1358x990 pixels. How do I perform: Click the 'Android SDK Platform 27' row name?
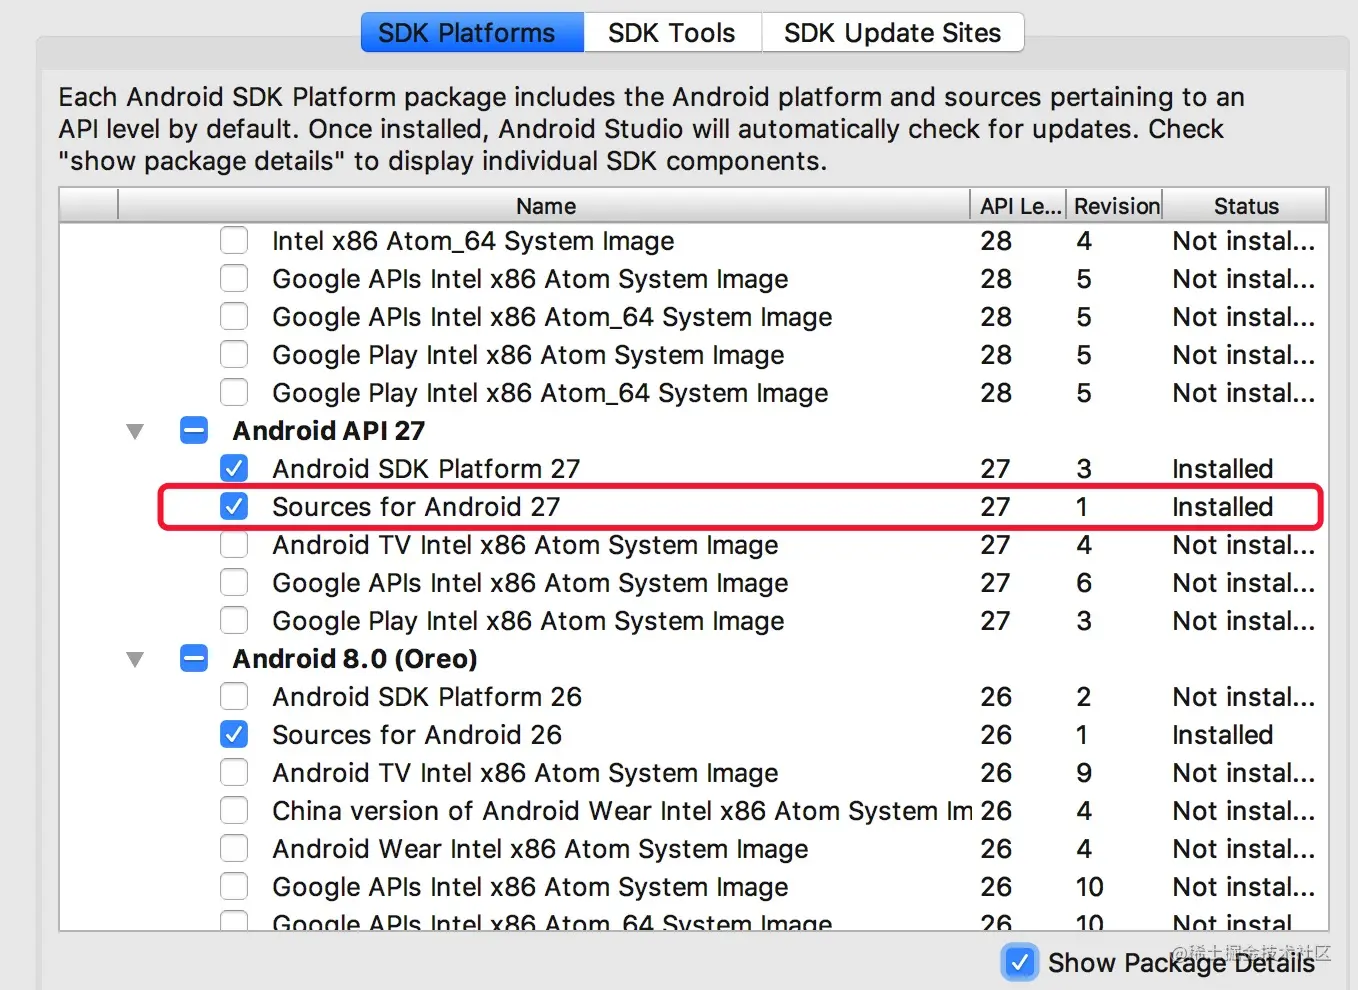click(x=426, y=469)
